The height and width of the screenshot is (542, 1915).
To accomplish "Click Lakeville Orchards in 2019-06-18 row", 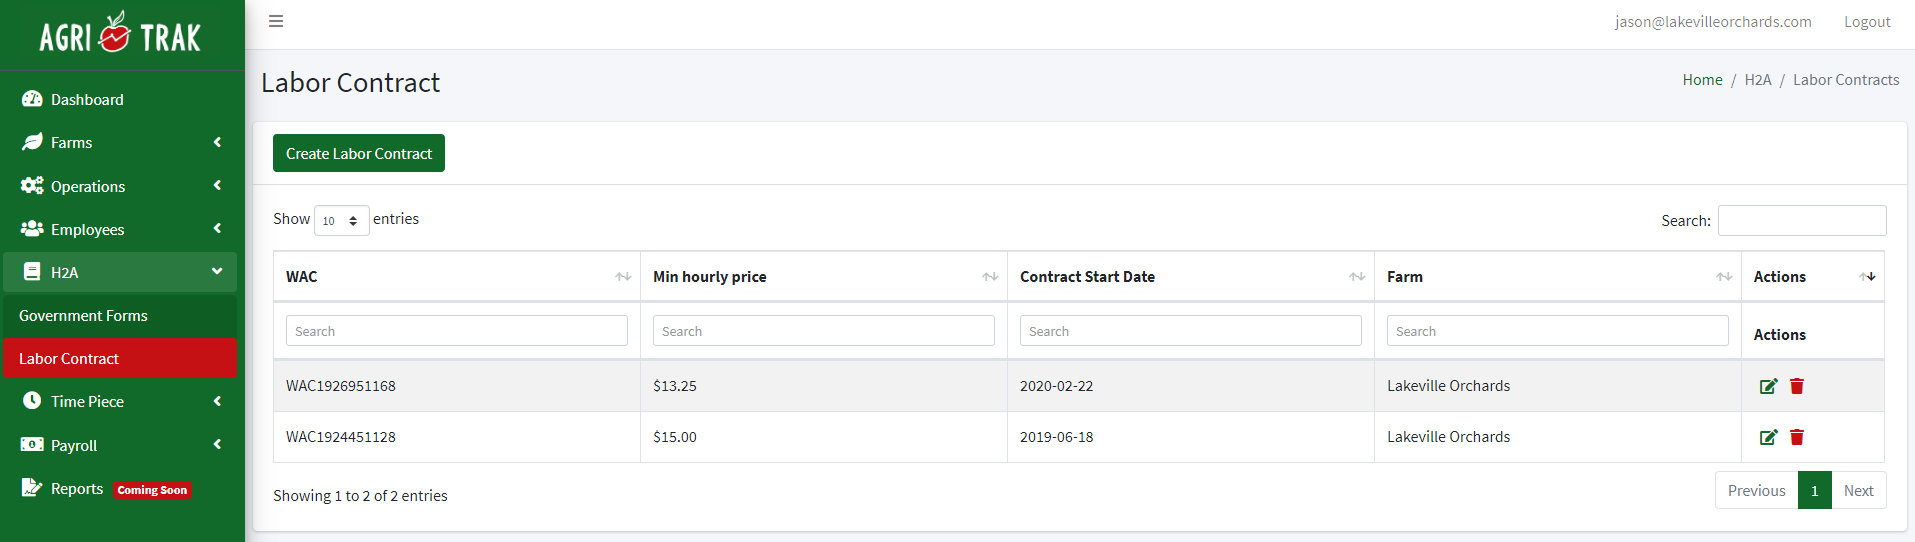I will (1448, 437).
